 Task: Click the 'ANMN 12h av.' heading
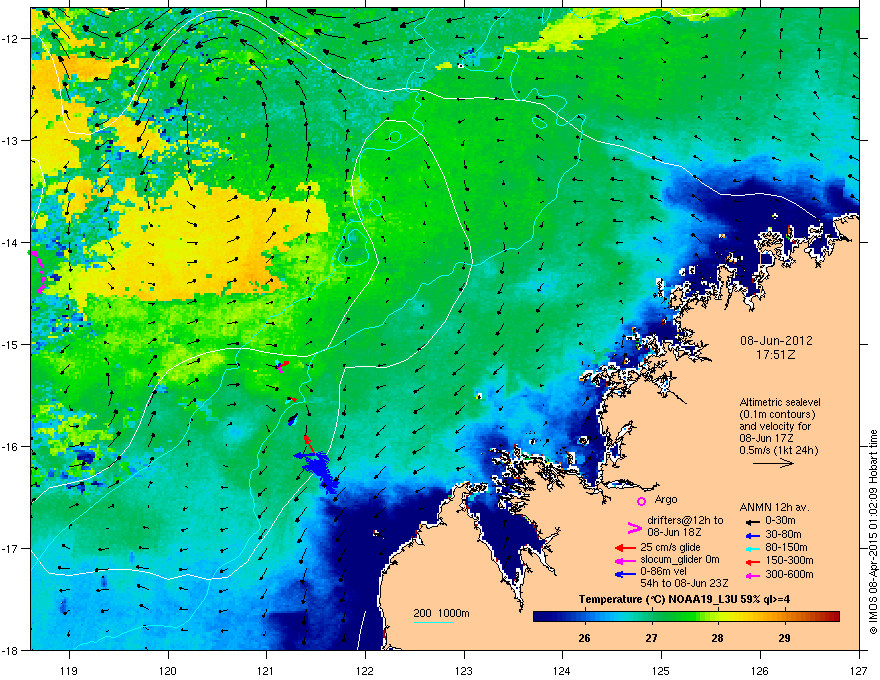pyautogui.click(x=774, y=508)
